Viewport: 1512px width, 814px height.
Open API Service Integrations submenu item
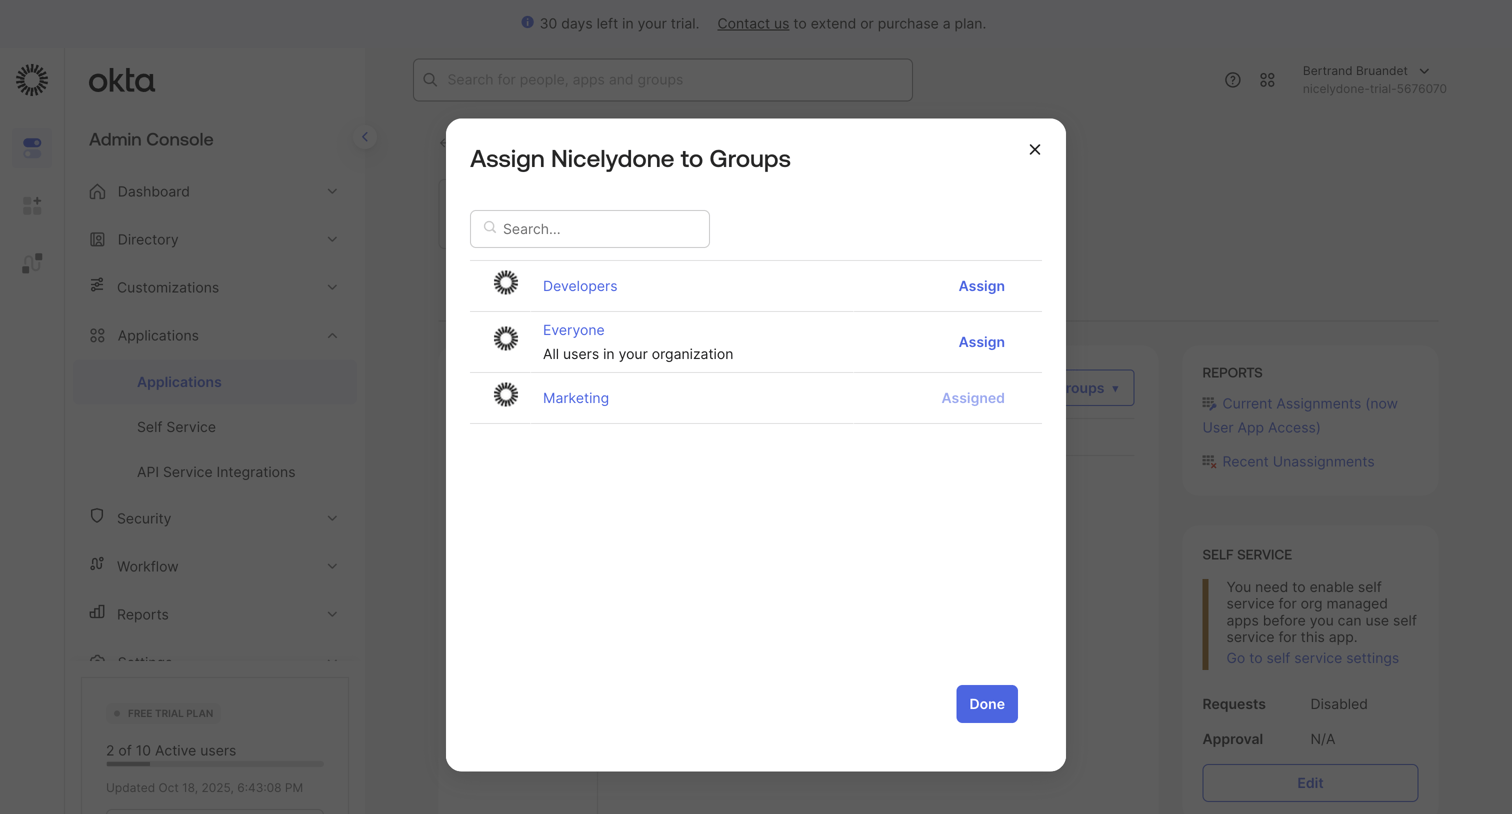click(216, 472)
